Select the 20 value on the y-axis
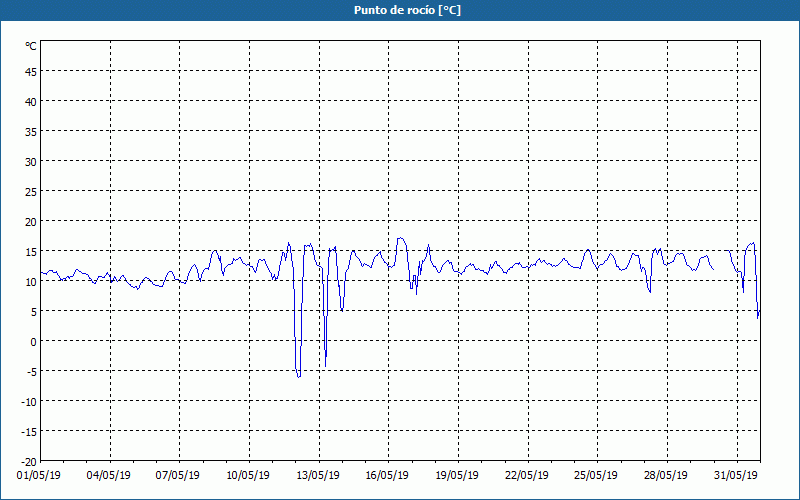 pos(31,221)
